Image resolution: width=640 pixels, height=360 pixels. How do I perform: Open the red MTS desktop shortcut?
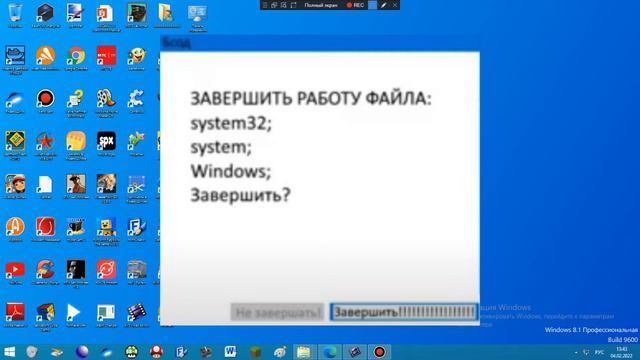coord(106,56)
